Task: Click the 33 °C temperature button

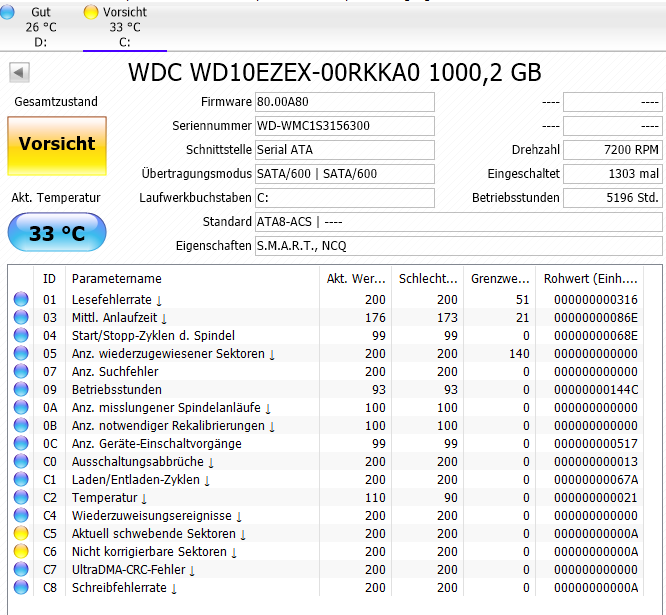Action: click(x=57, y=233)
